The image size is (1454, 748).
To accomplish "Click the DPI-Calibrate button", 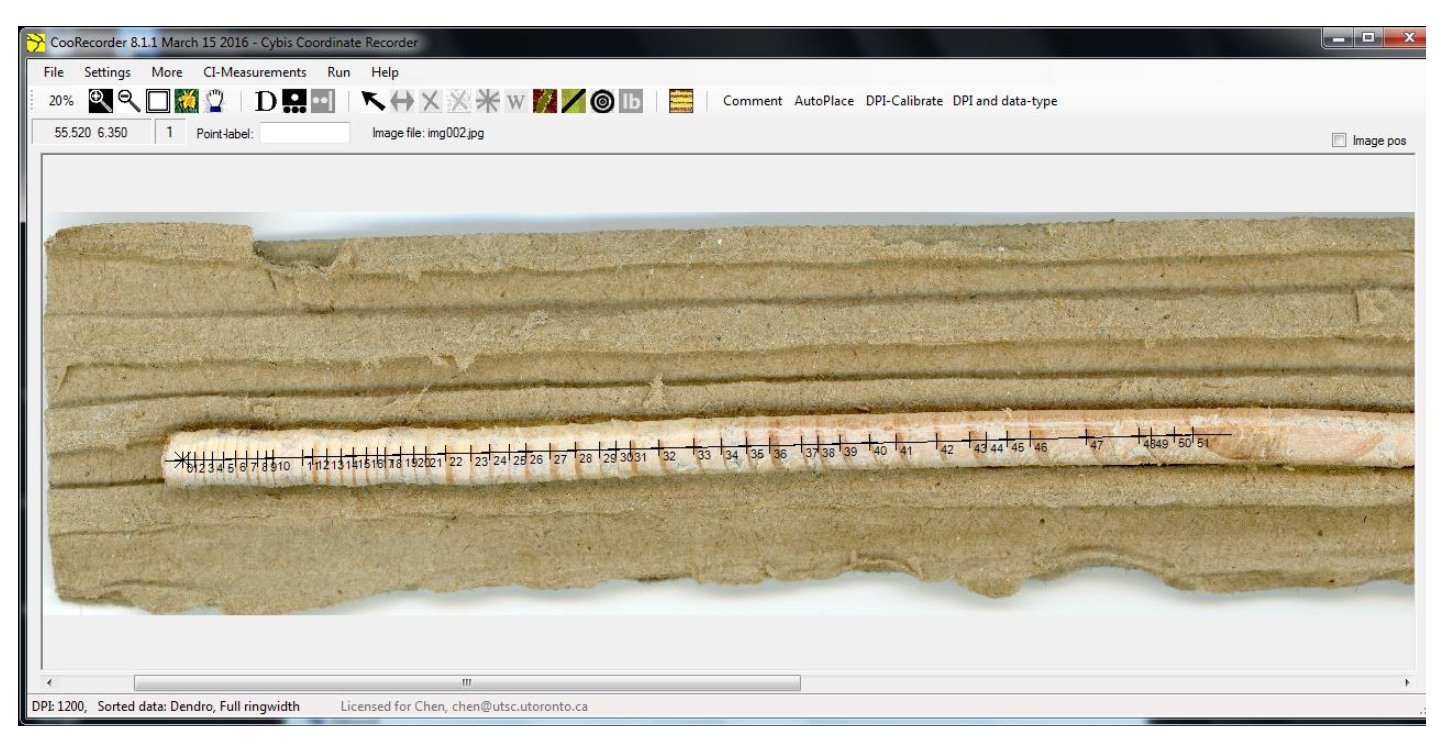I will pos(905,101).
